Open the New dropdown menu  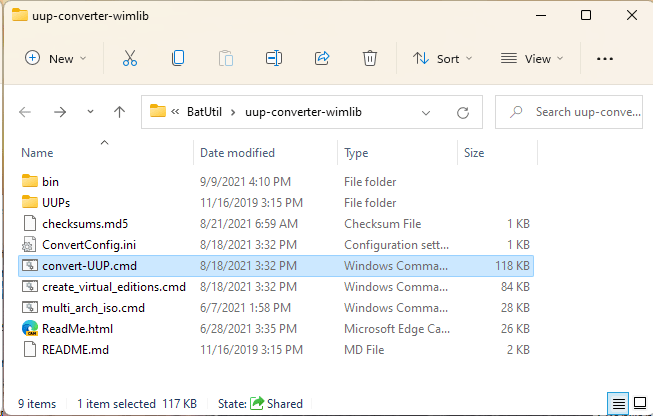pos(56,58)
